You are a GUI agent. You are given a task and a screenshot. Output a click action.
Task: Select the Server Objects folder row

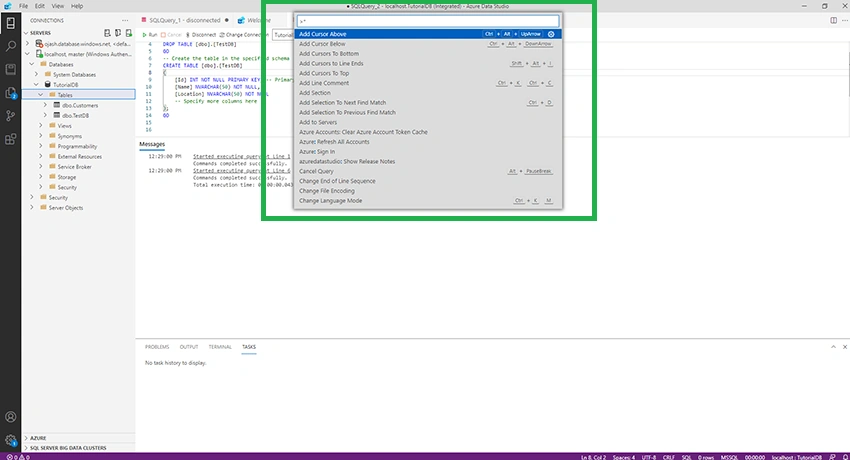pyautogui.click(x=79, y=208)
